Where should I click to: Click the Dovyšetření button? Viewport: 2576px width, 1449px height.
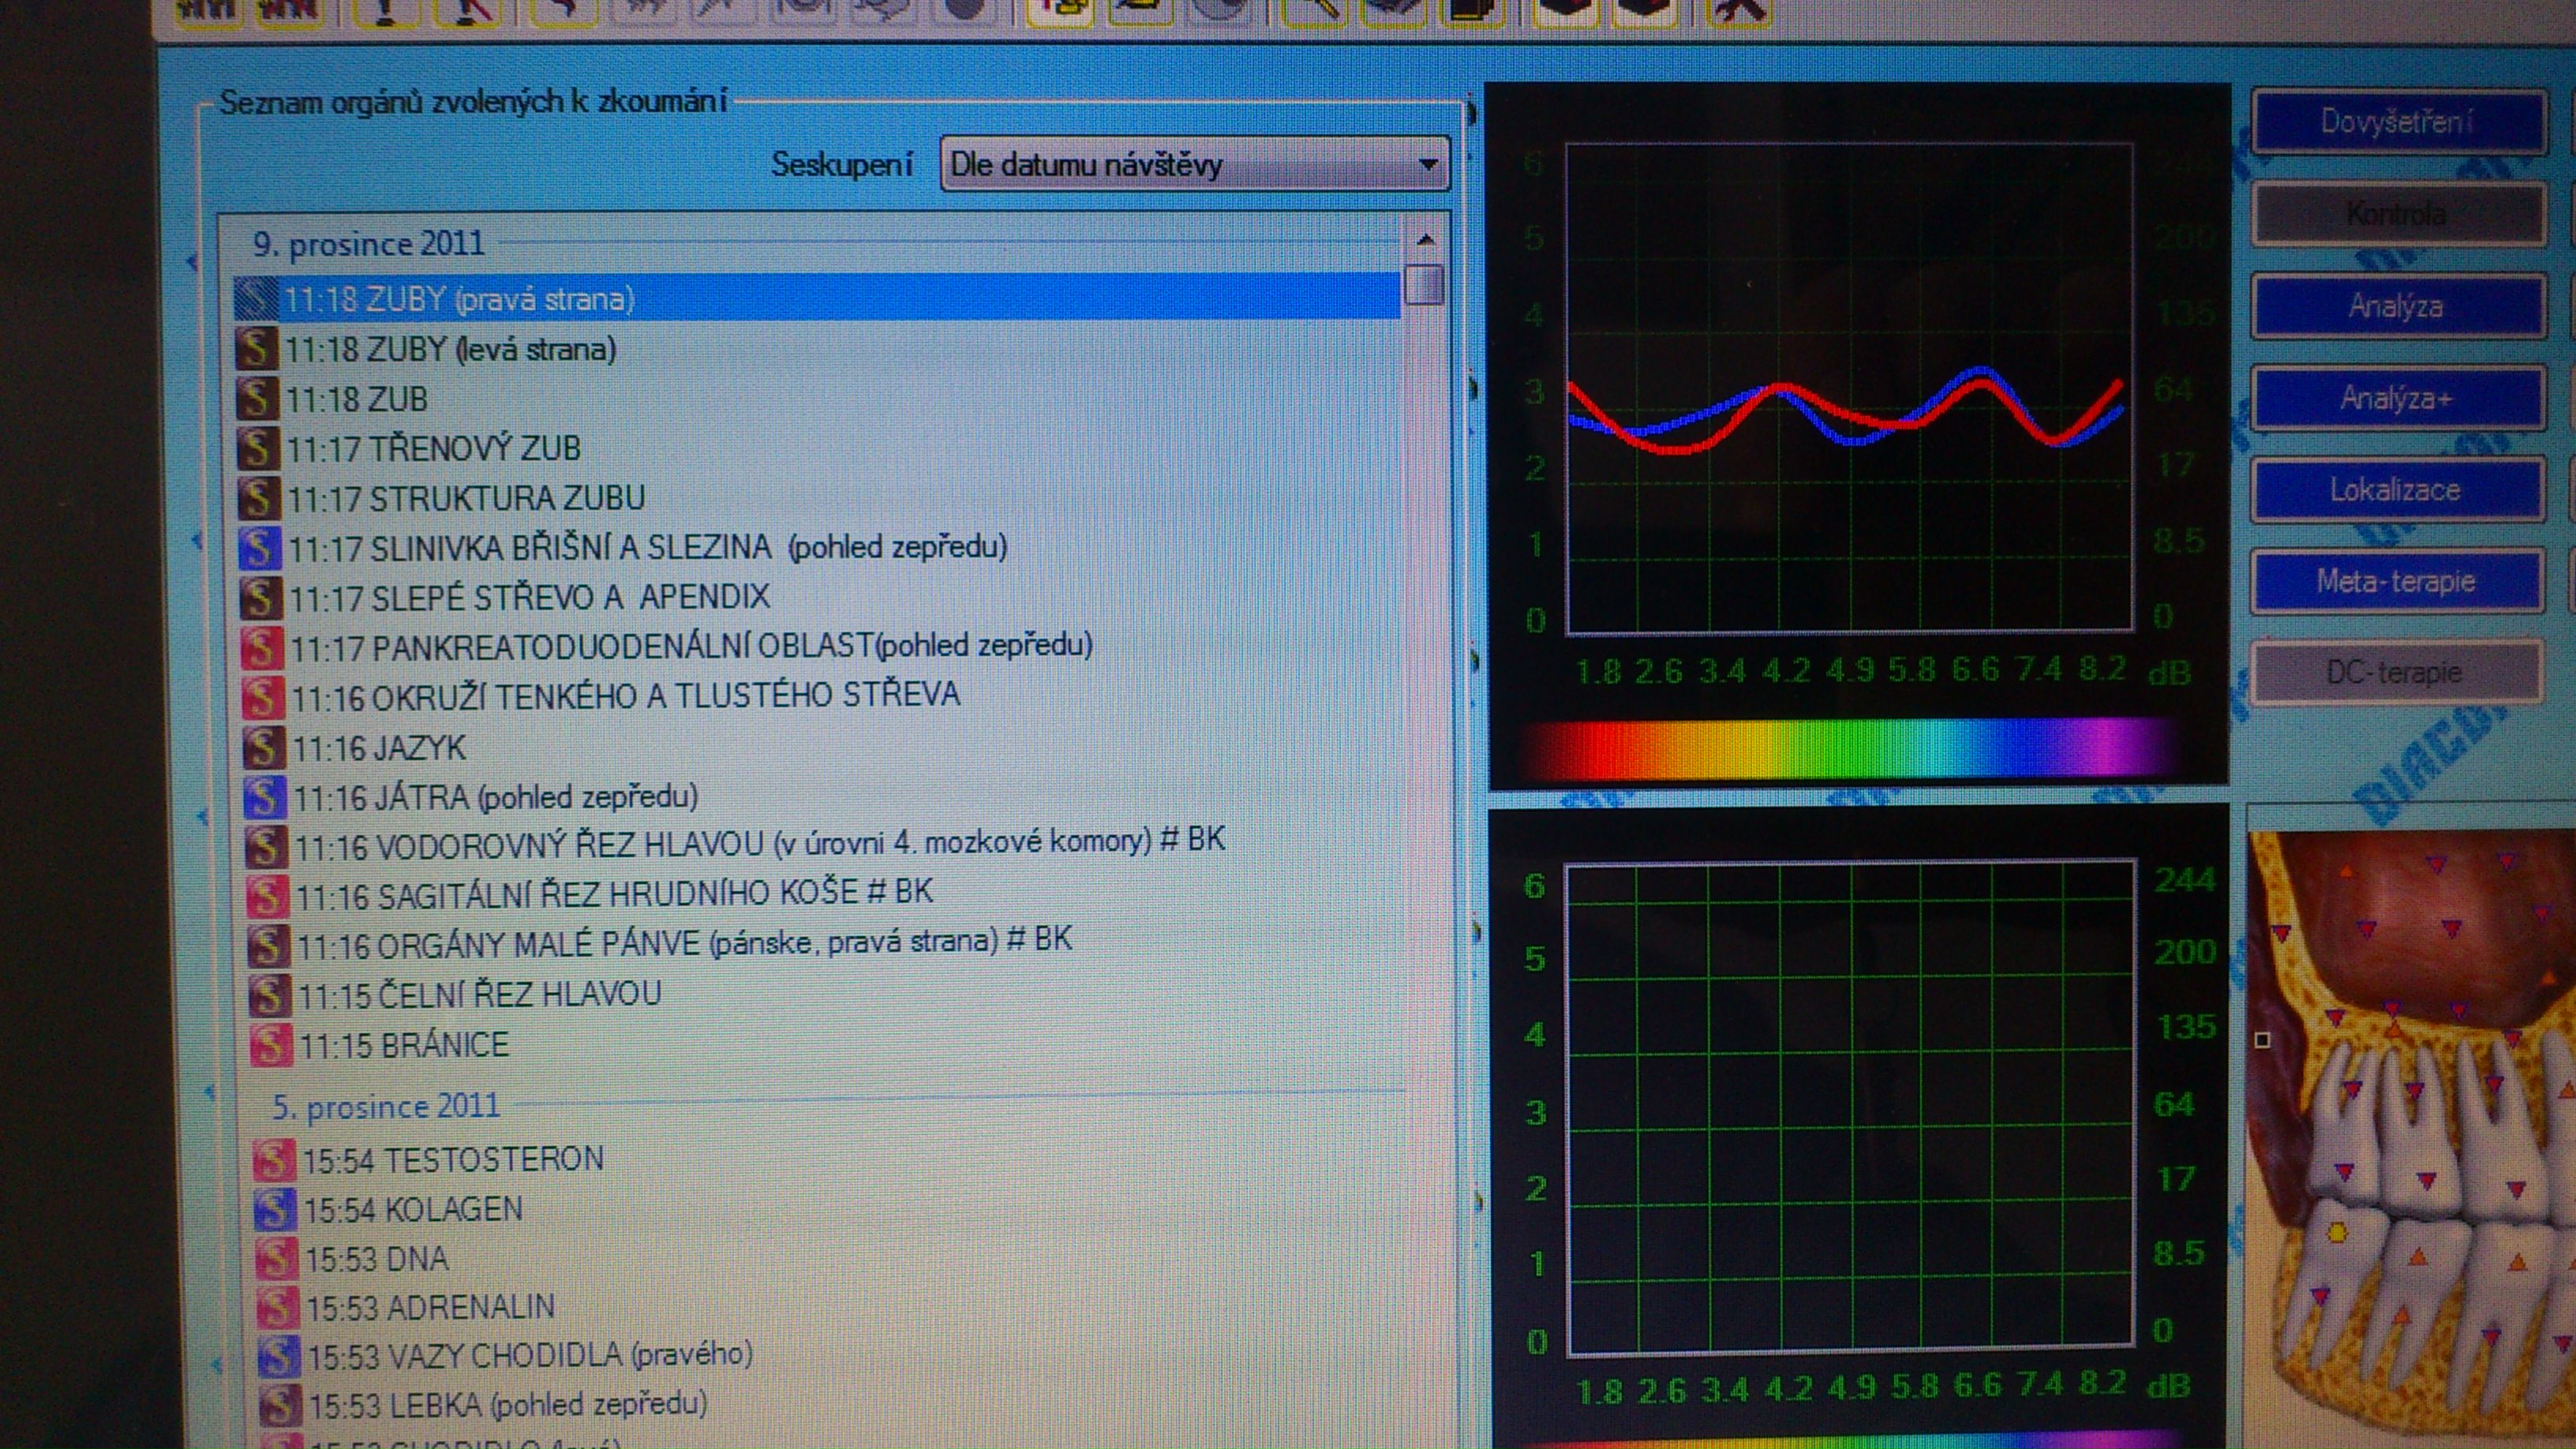(2396, 122)
